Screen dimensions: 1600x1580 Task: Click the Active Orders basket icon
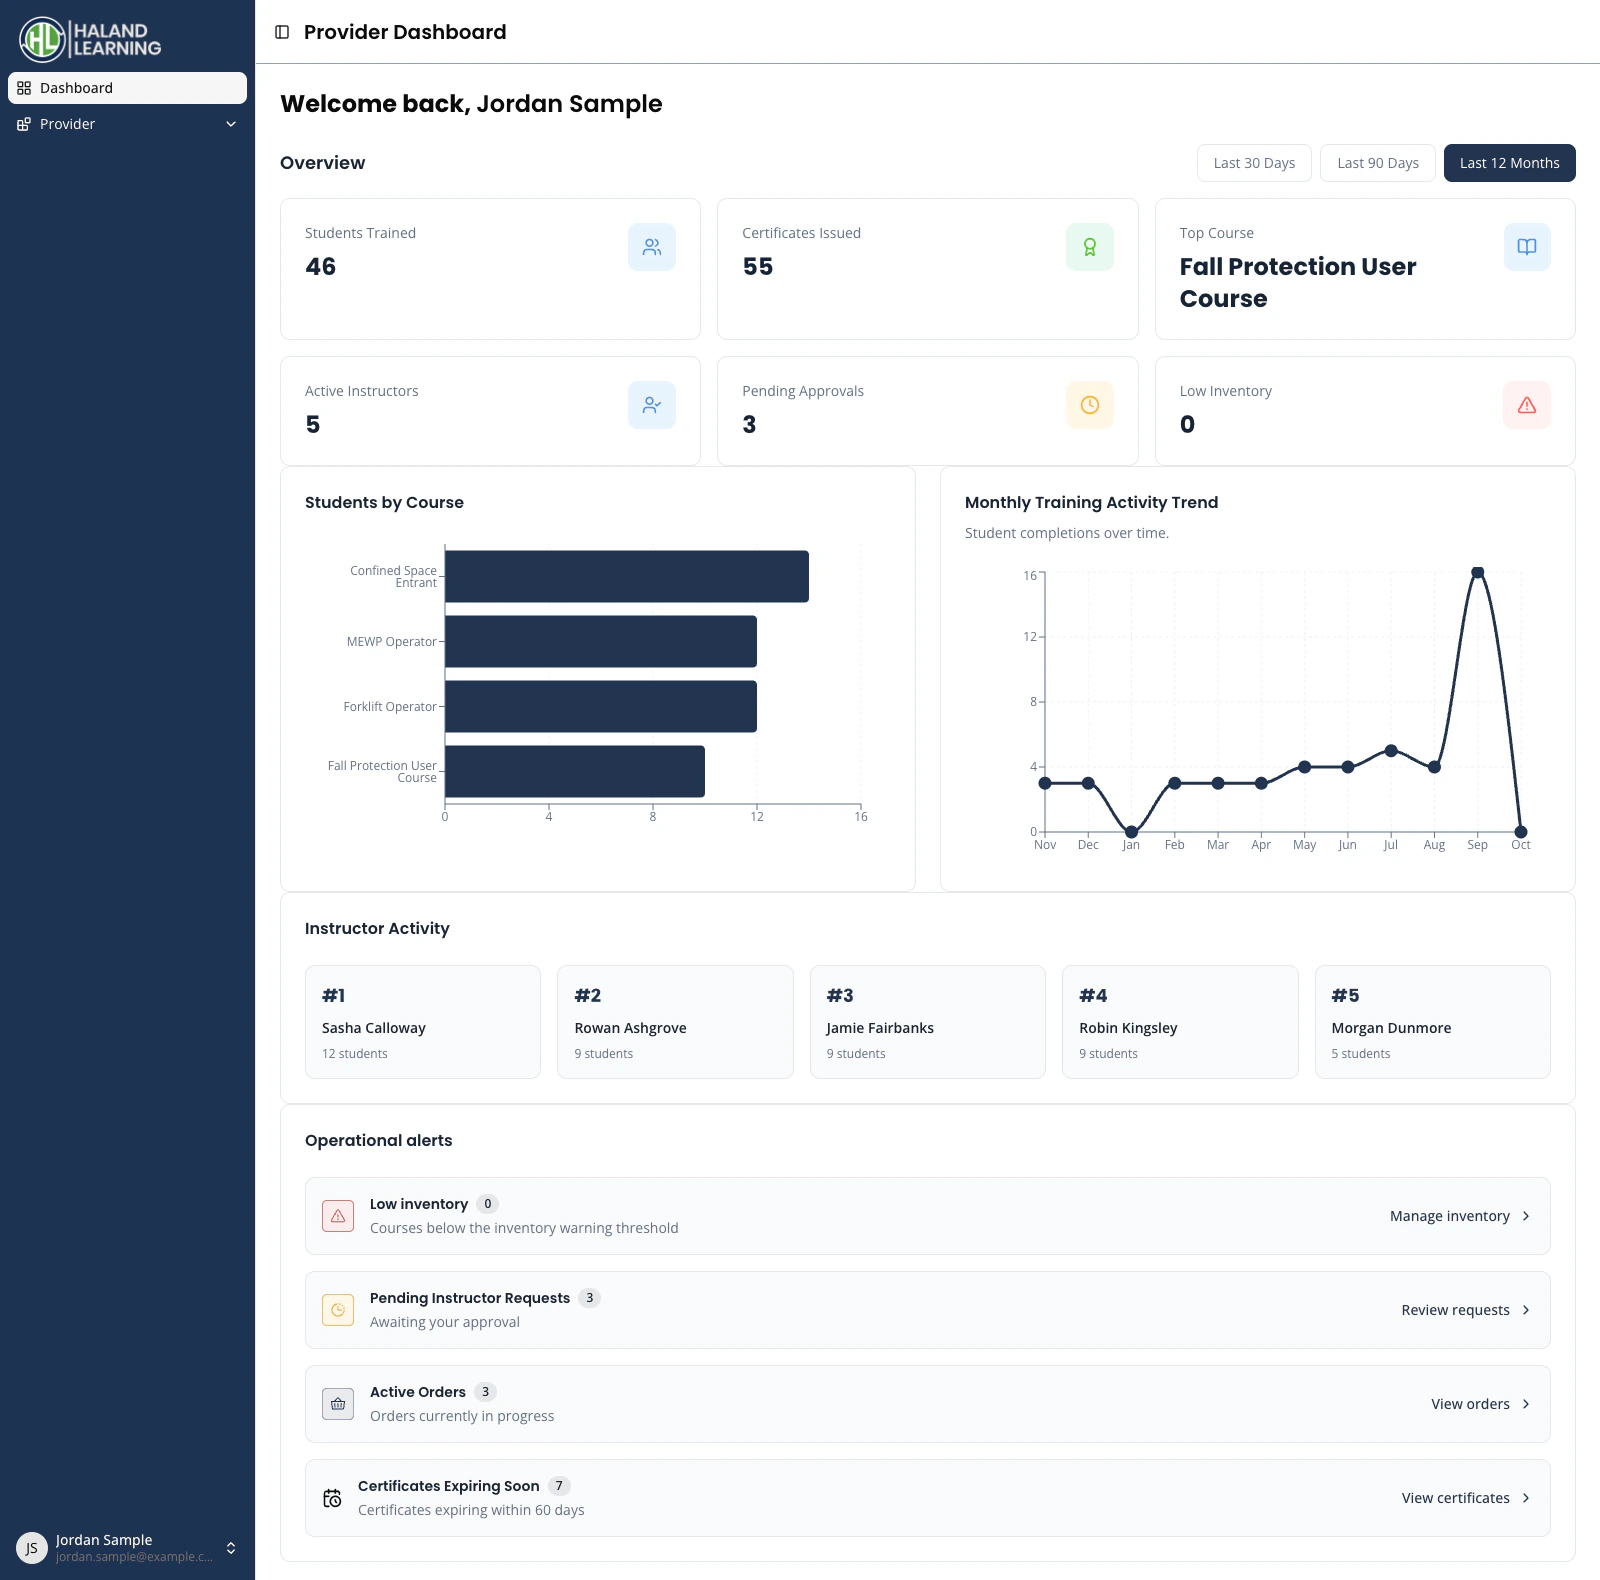pos(338,1404)
